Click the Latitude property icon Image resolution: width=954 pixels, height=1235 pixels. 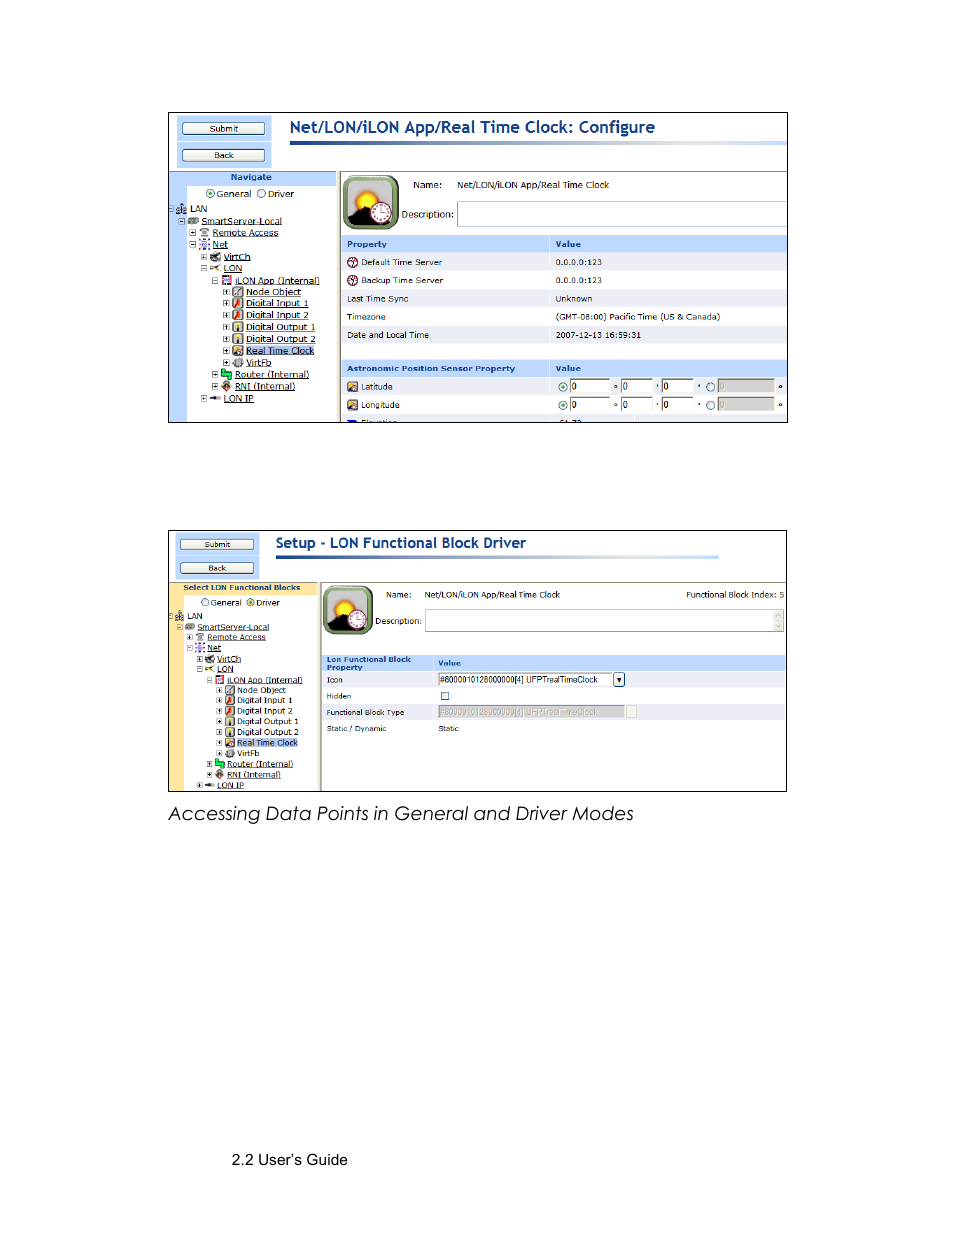[x=352, y=386]
